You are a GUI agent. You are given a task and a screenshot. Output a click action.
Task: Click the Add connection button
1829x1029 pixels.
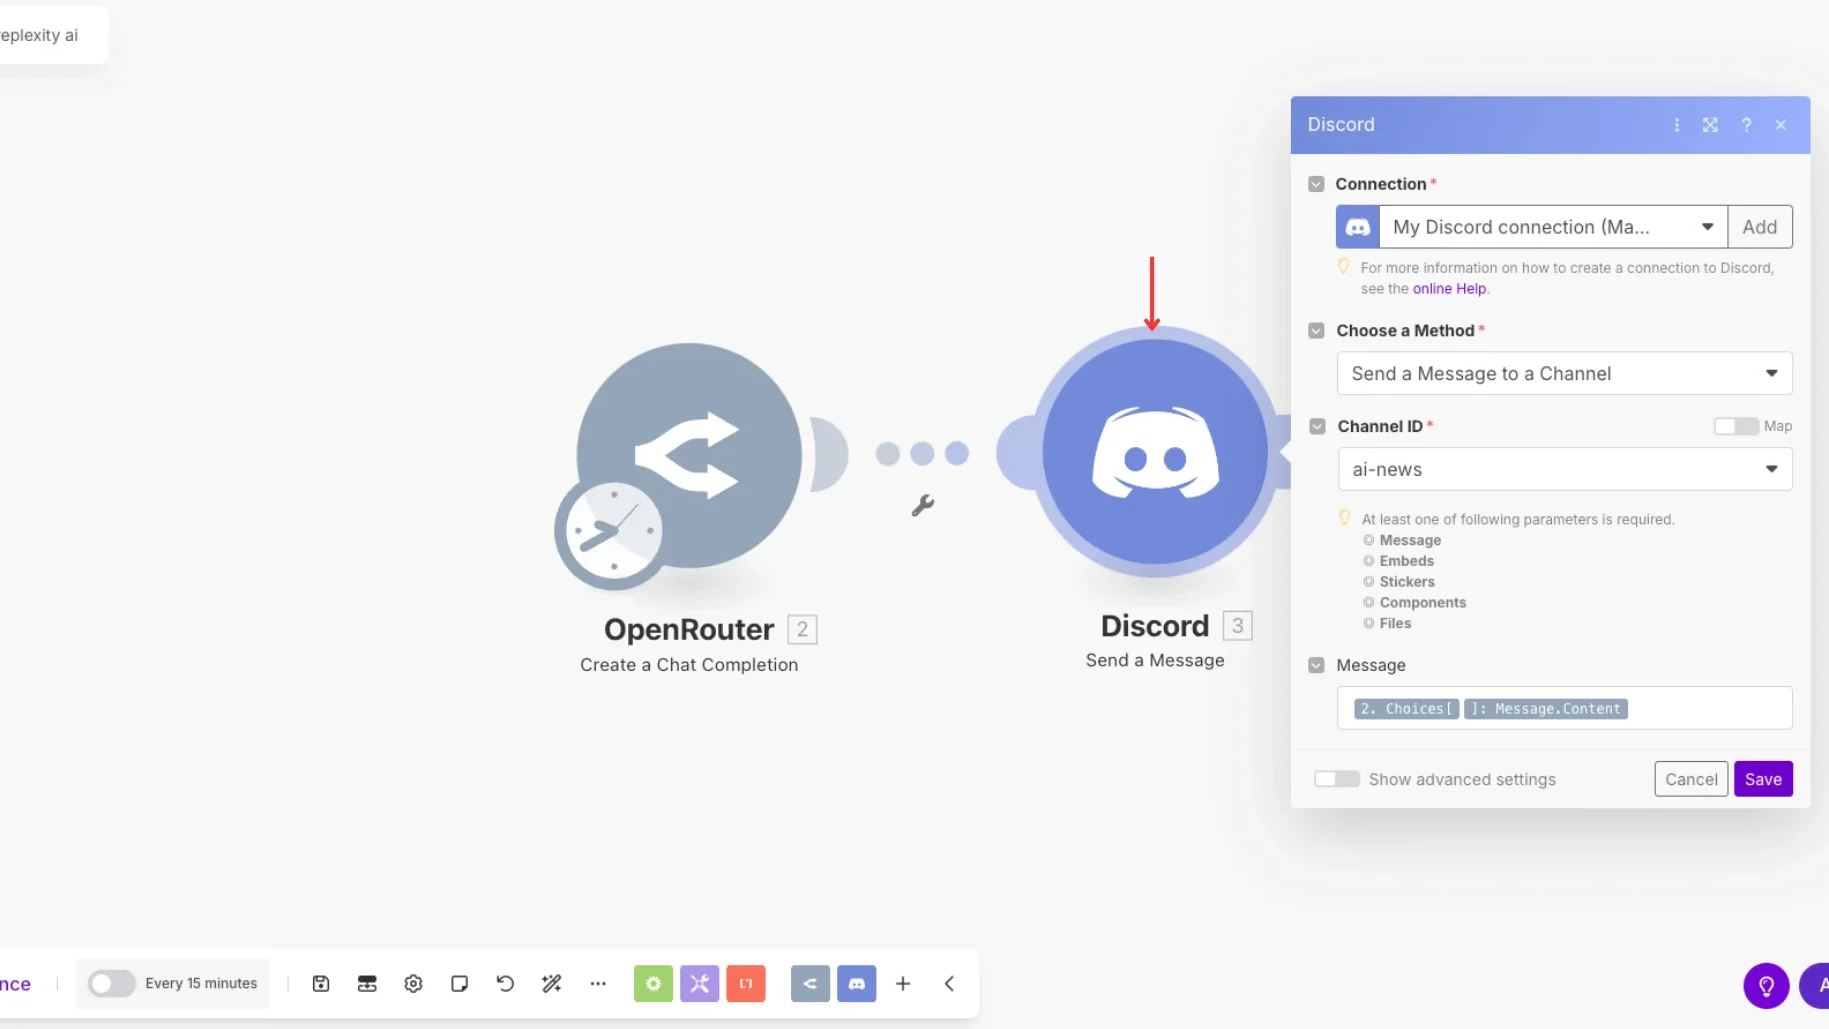coord(1760,227)
